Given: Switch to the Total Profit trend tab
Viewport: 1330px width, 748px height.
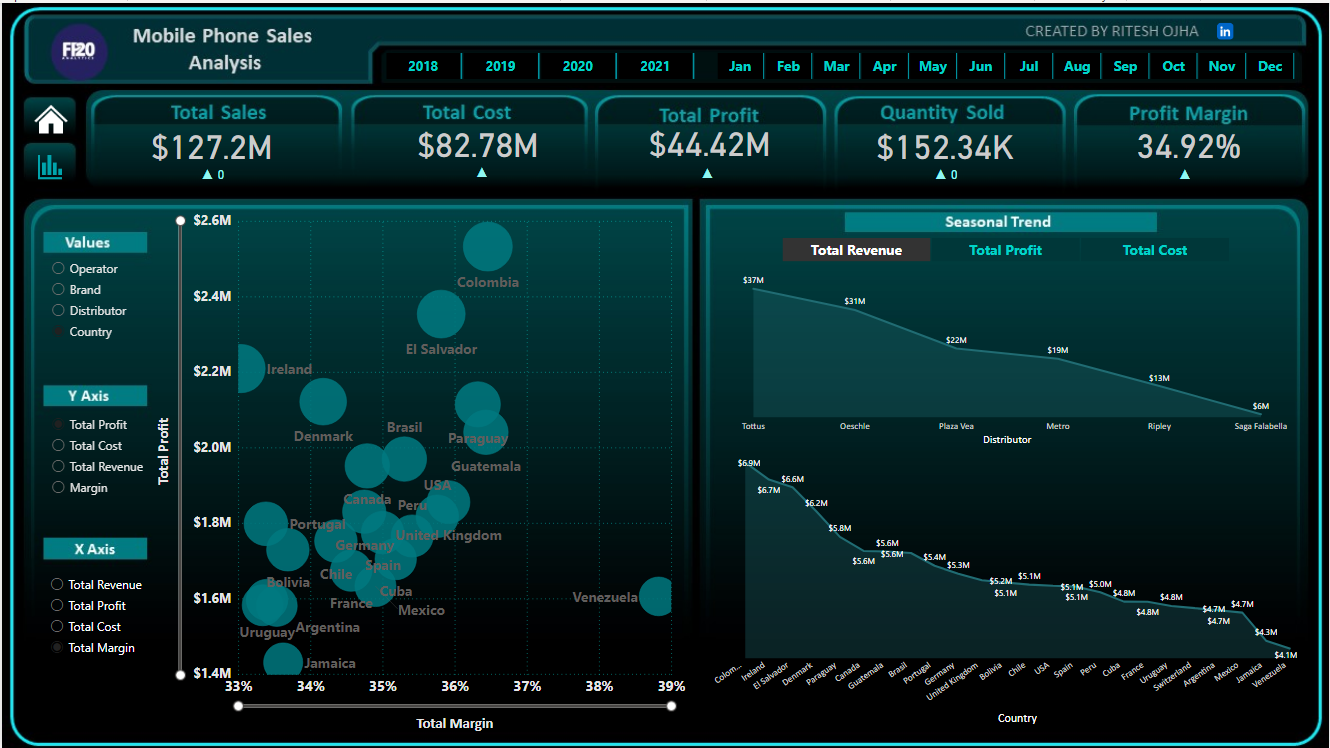Looking at the screenshot, I should (x=1005, y=251).
